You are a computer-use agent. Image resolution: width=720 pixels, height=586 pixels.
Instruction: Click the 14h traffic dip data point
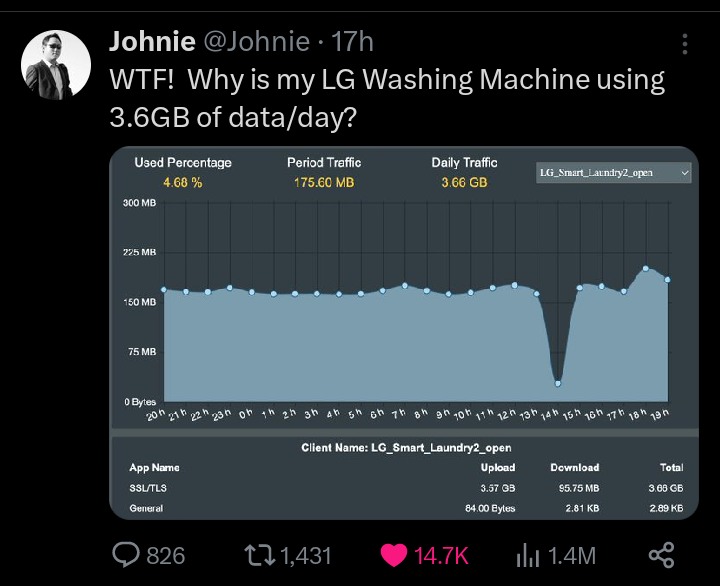coord(558,383)
